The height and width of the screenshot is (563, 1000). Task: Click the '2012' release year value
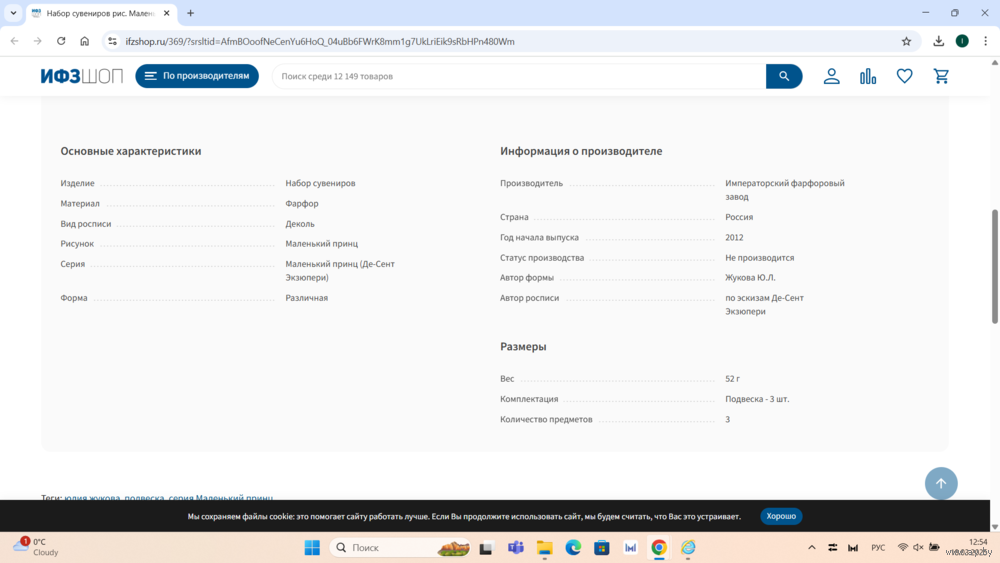click(734, 237)
